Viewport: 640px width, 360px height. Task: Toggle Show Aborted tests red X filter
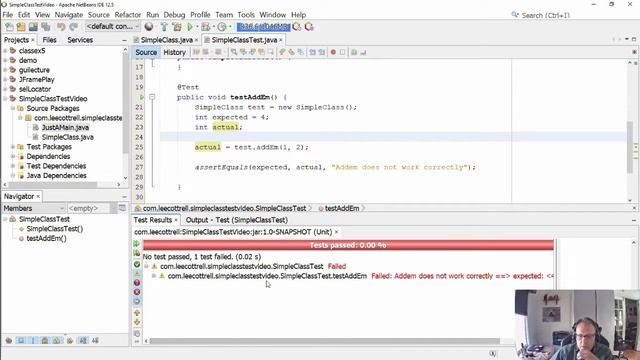pos(137,292)
